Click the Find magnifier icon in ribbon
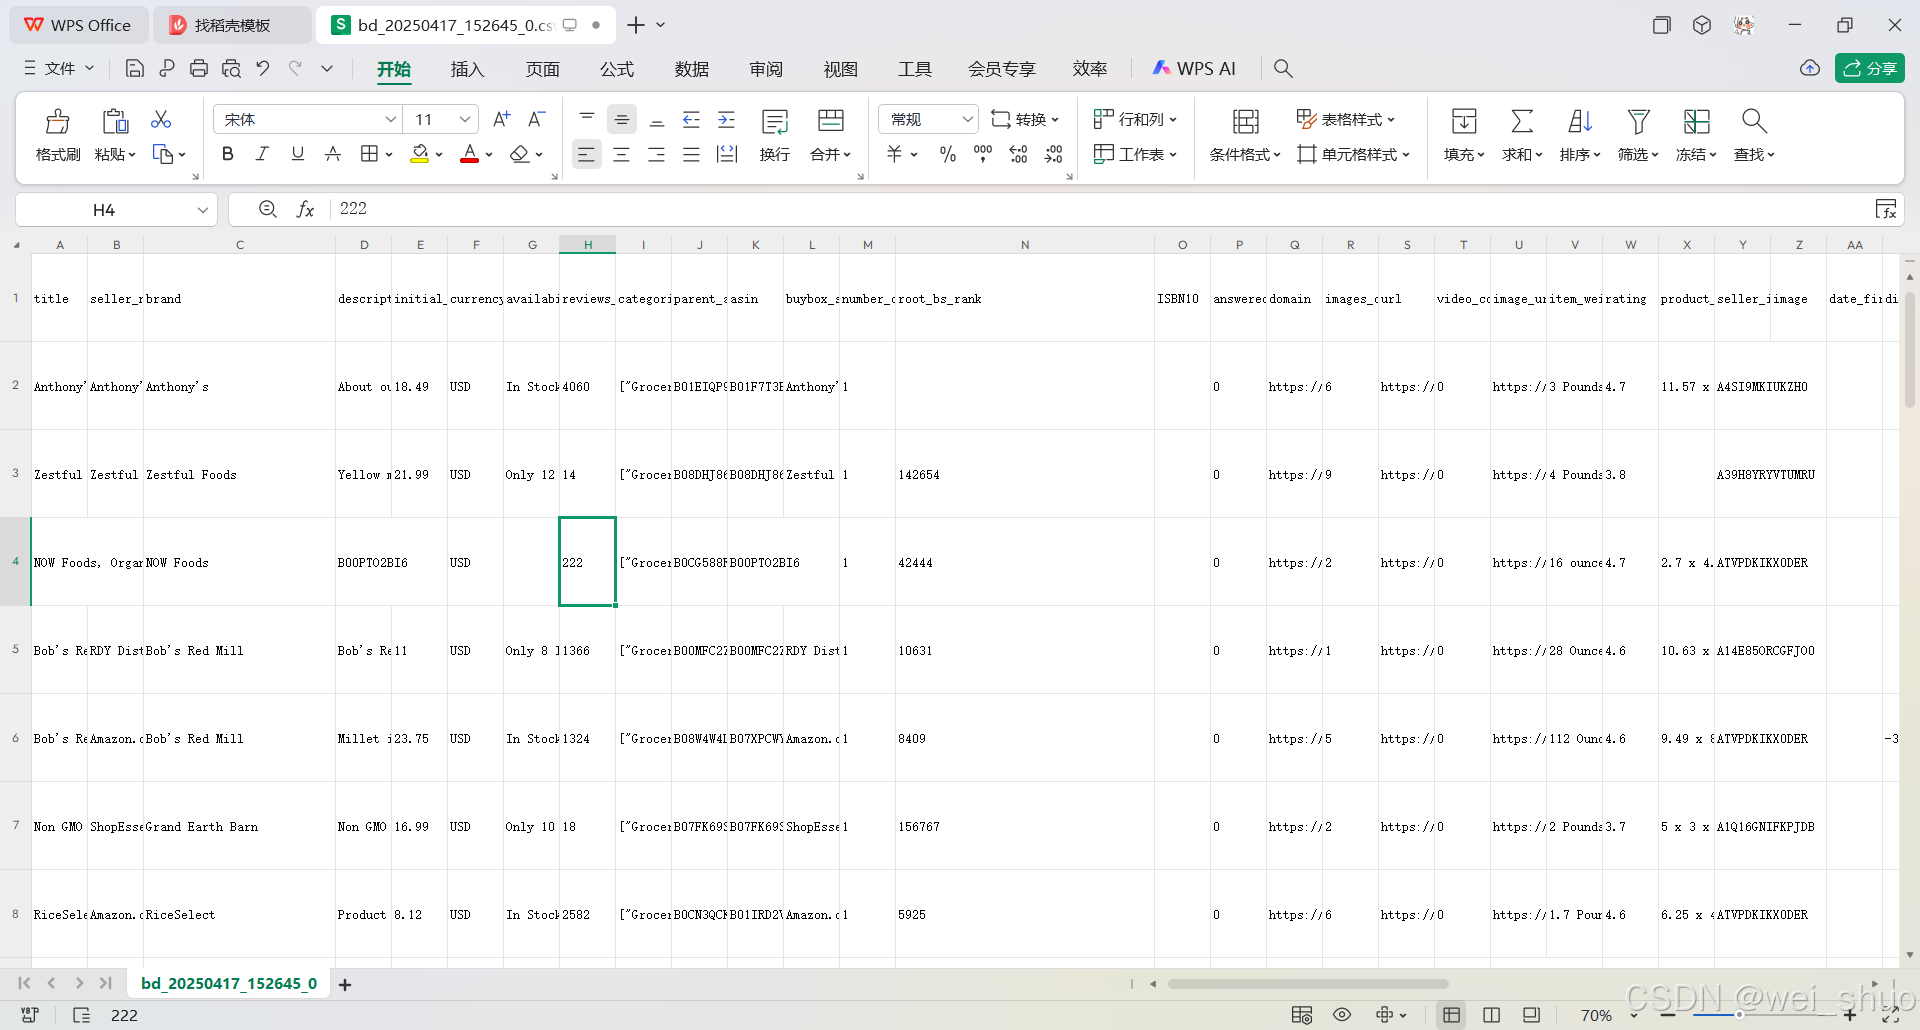Image resolution: width=1920 pixels, height=1030 pixels. click(1754, 121)
